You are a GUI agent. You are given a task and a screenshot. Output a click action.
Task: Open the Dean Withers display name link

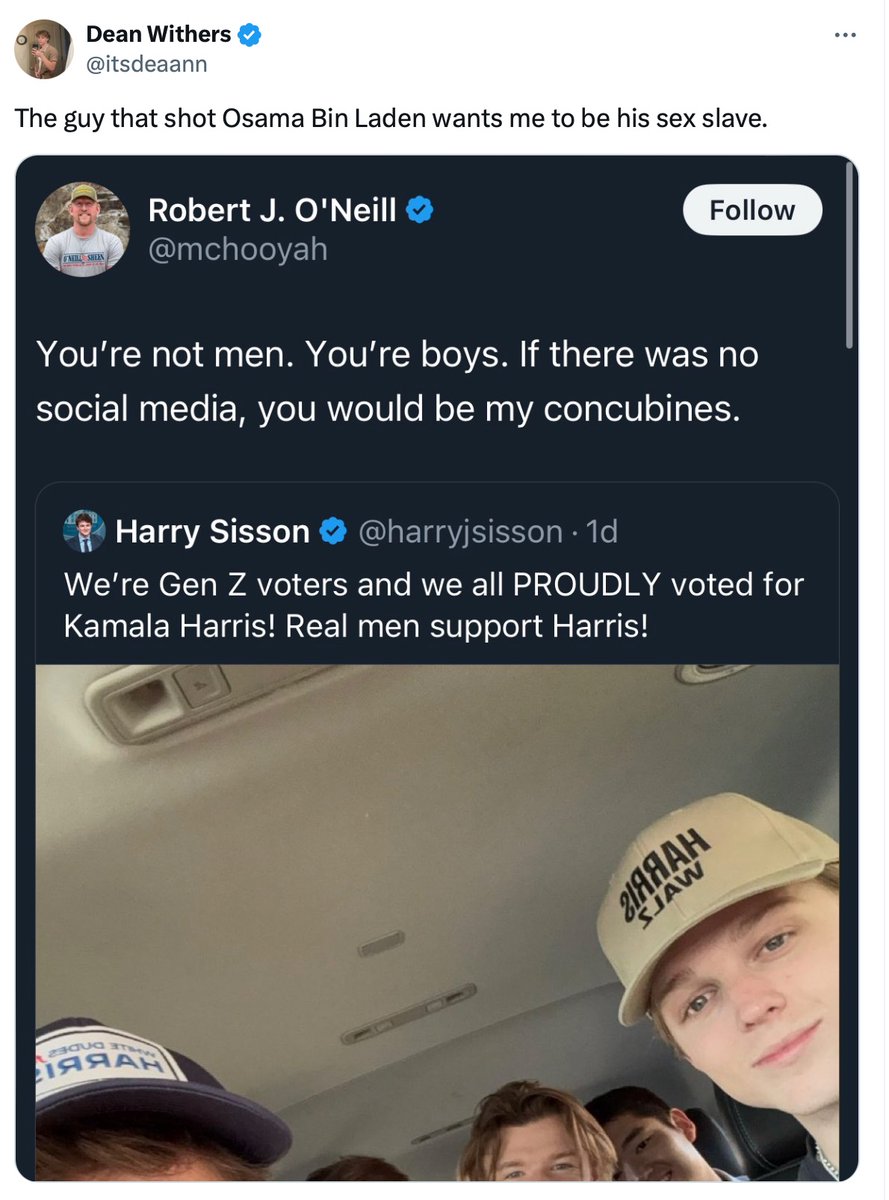pyautogui.click(x=158, y=35)
